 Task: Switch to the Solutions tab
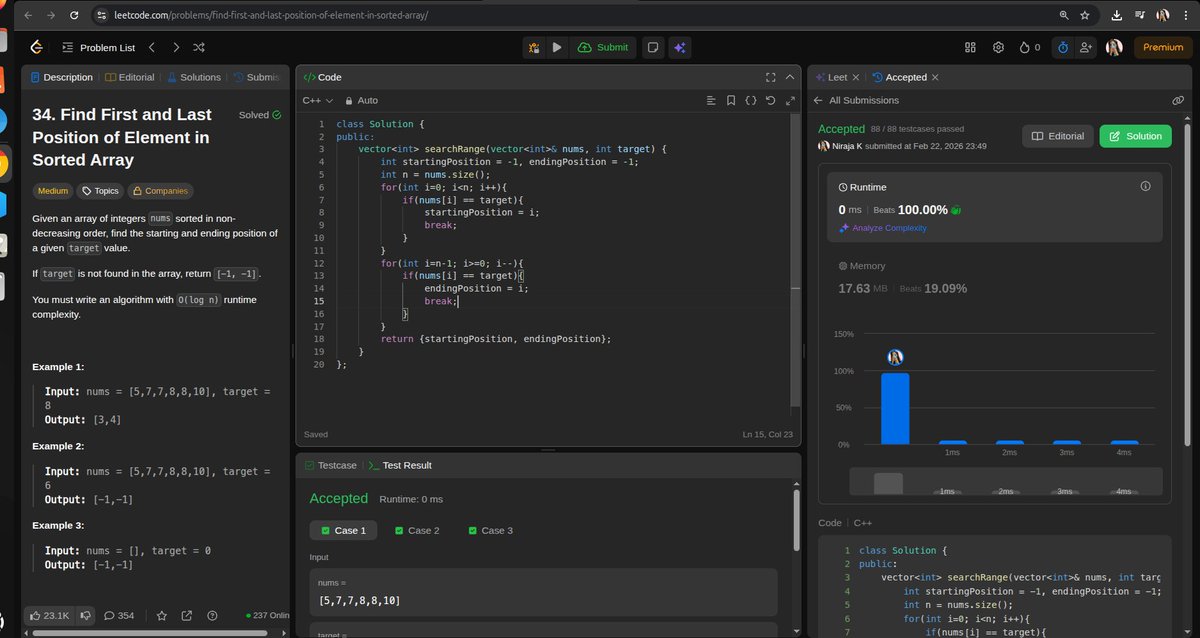click(193, 77)
